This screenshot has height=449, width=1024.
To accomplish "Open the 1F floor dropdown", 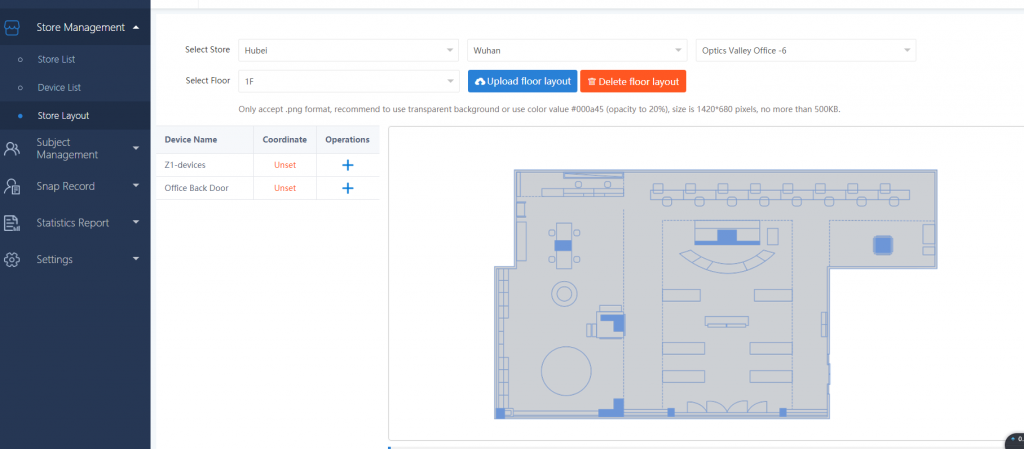I will [349, 82].
